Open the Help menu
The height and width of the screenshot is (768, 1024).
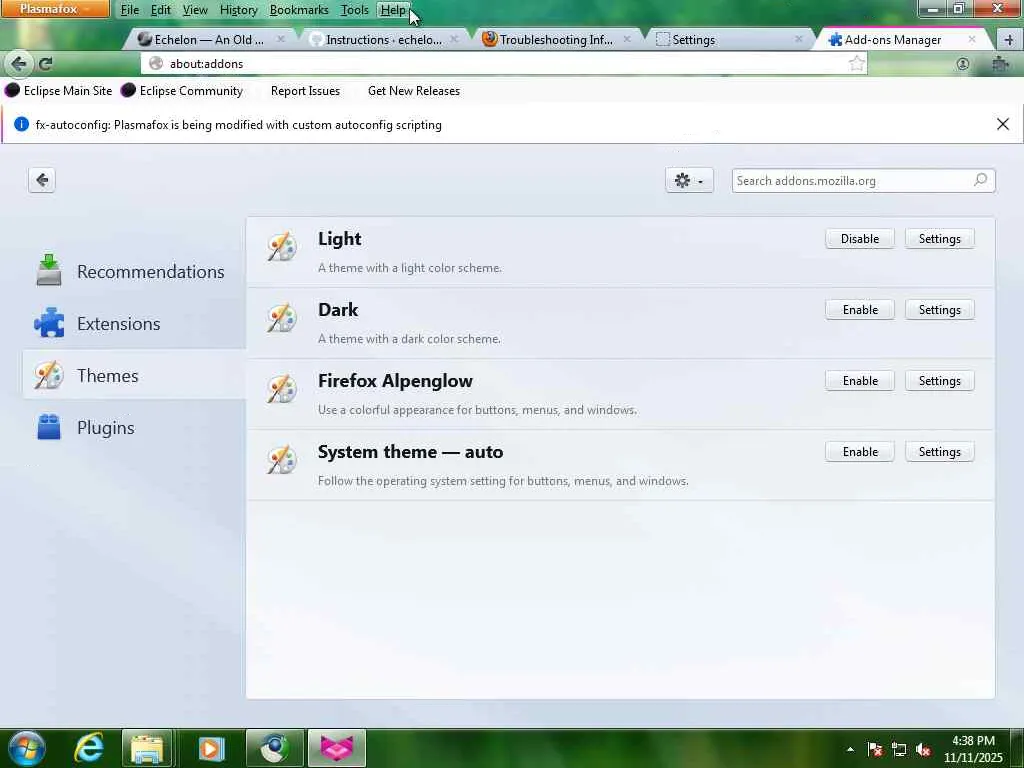click(x=393, y=10)
